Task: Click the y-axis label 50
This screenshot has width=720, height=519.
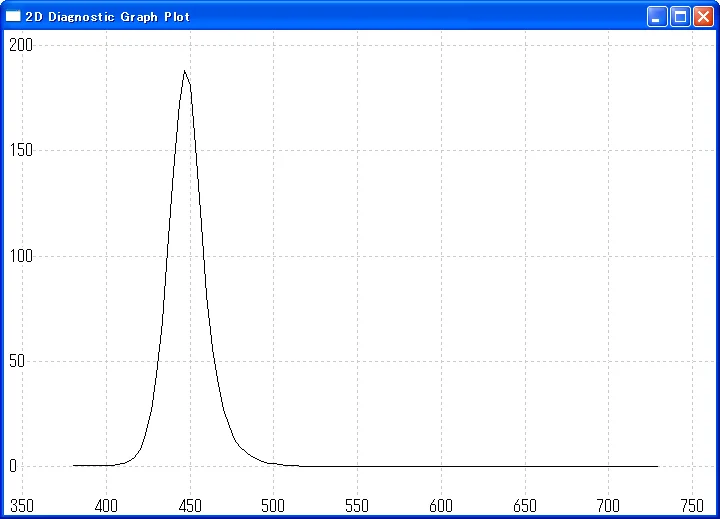Action: (17, 361)
